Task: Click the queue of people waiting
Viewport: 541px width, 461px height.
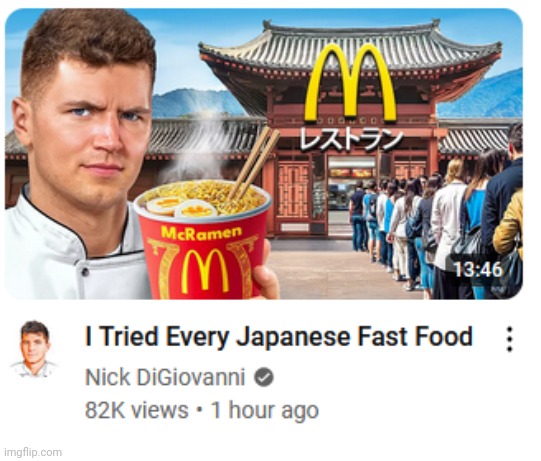Action: [x=436, y=224]
